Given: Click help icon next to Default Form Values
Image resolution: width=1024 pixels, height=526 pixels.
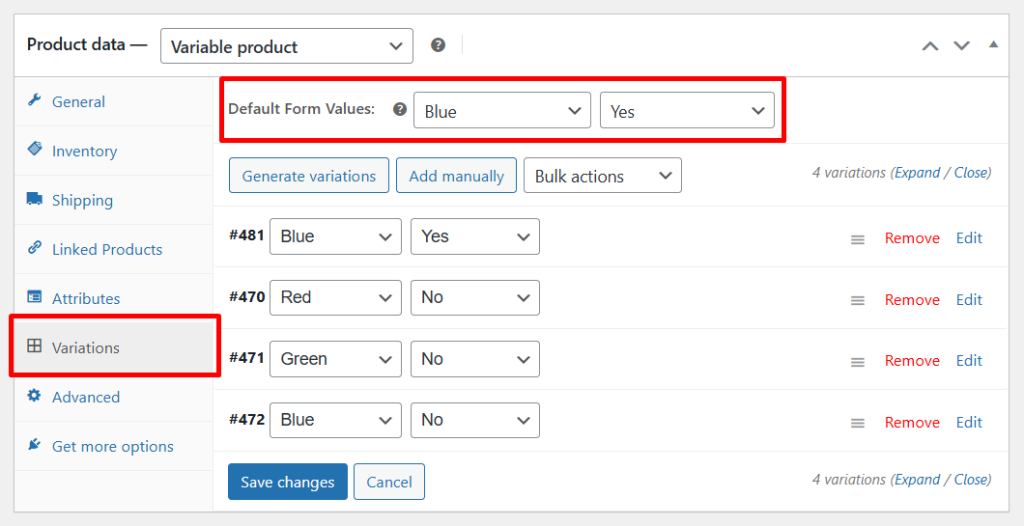Looking at the screenshot, I should [x=400, y=109].
